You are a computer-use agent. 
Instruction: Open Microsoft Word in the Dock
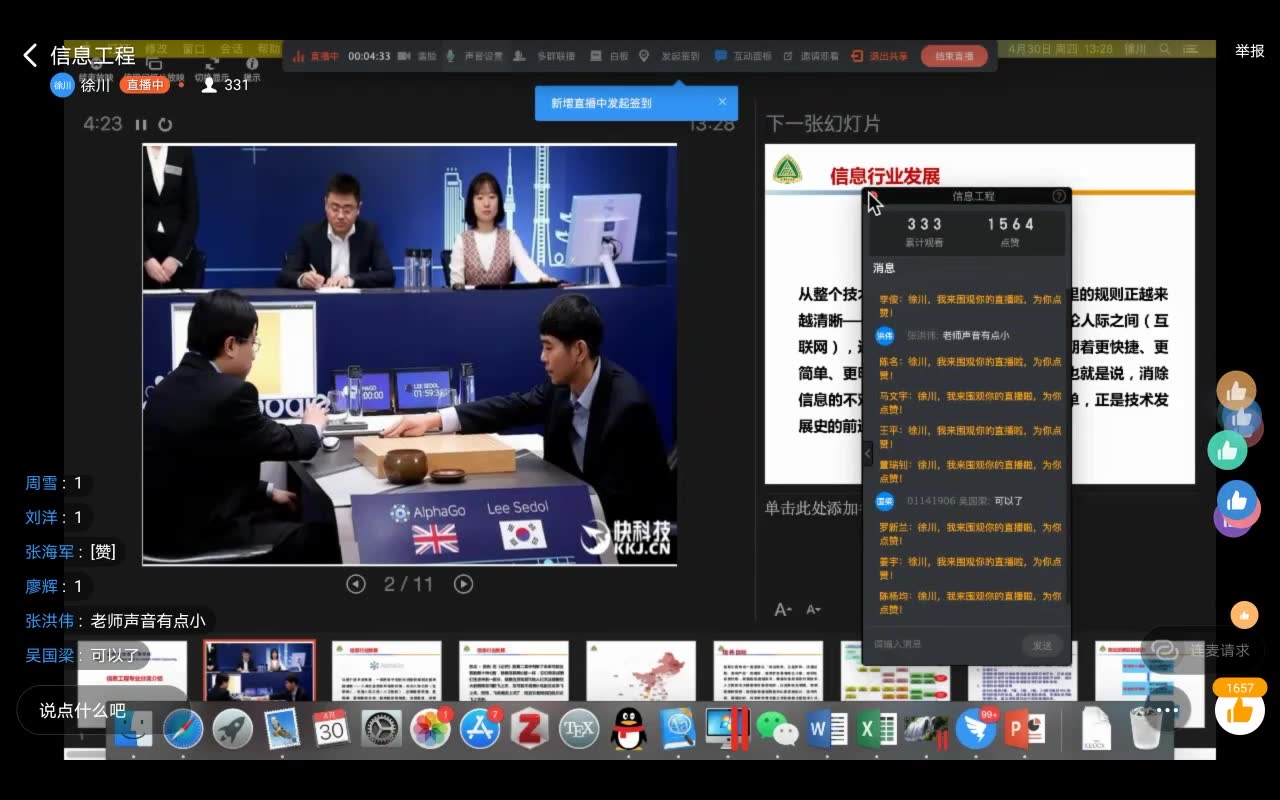826,729
